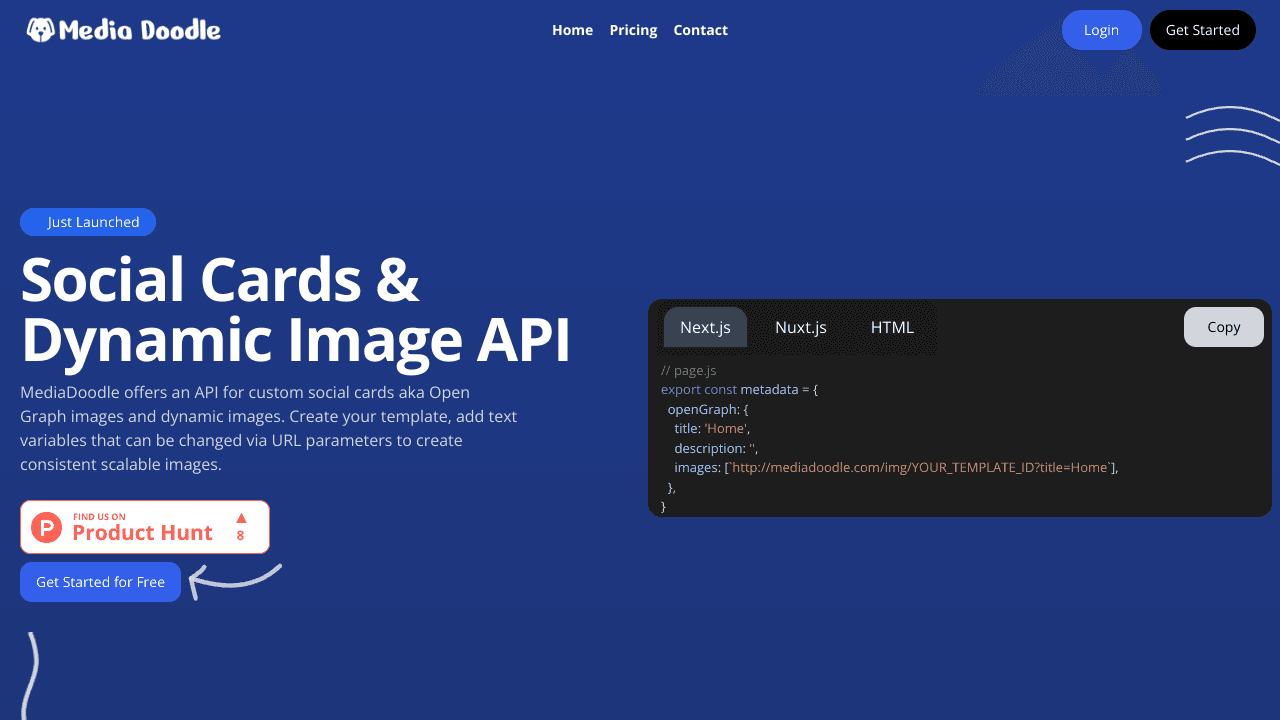Screen dimensions: 1280x720
Task: Click the mediadoodle.com image URL in the code
Action: pyautogui.click(x=919, y=467)
